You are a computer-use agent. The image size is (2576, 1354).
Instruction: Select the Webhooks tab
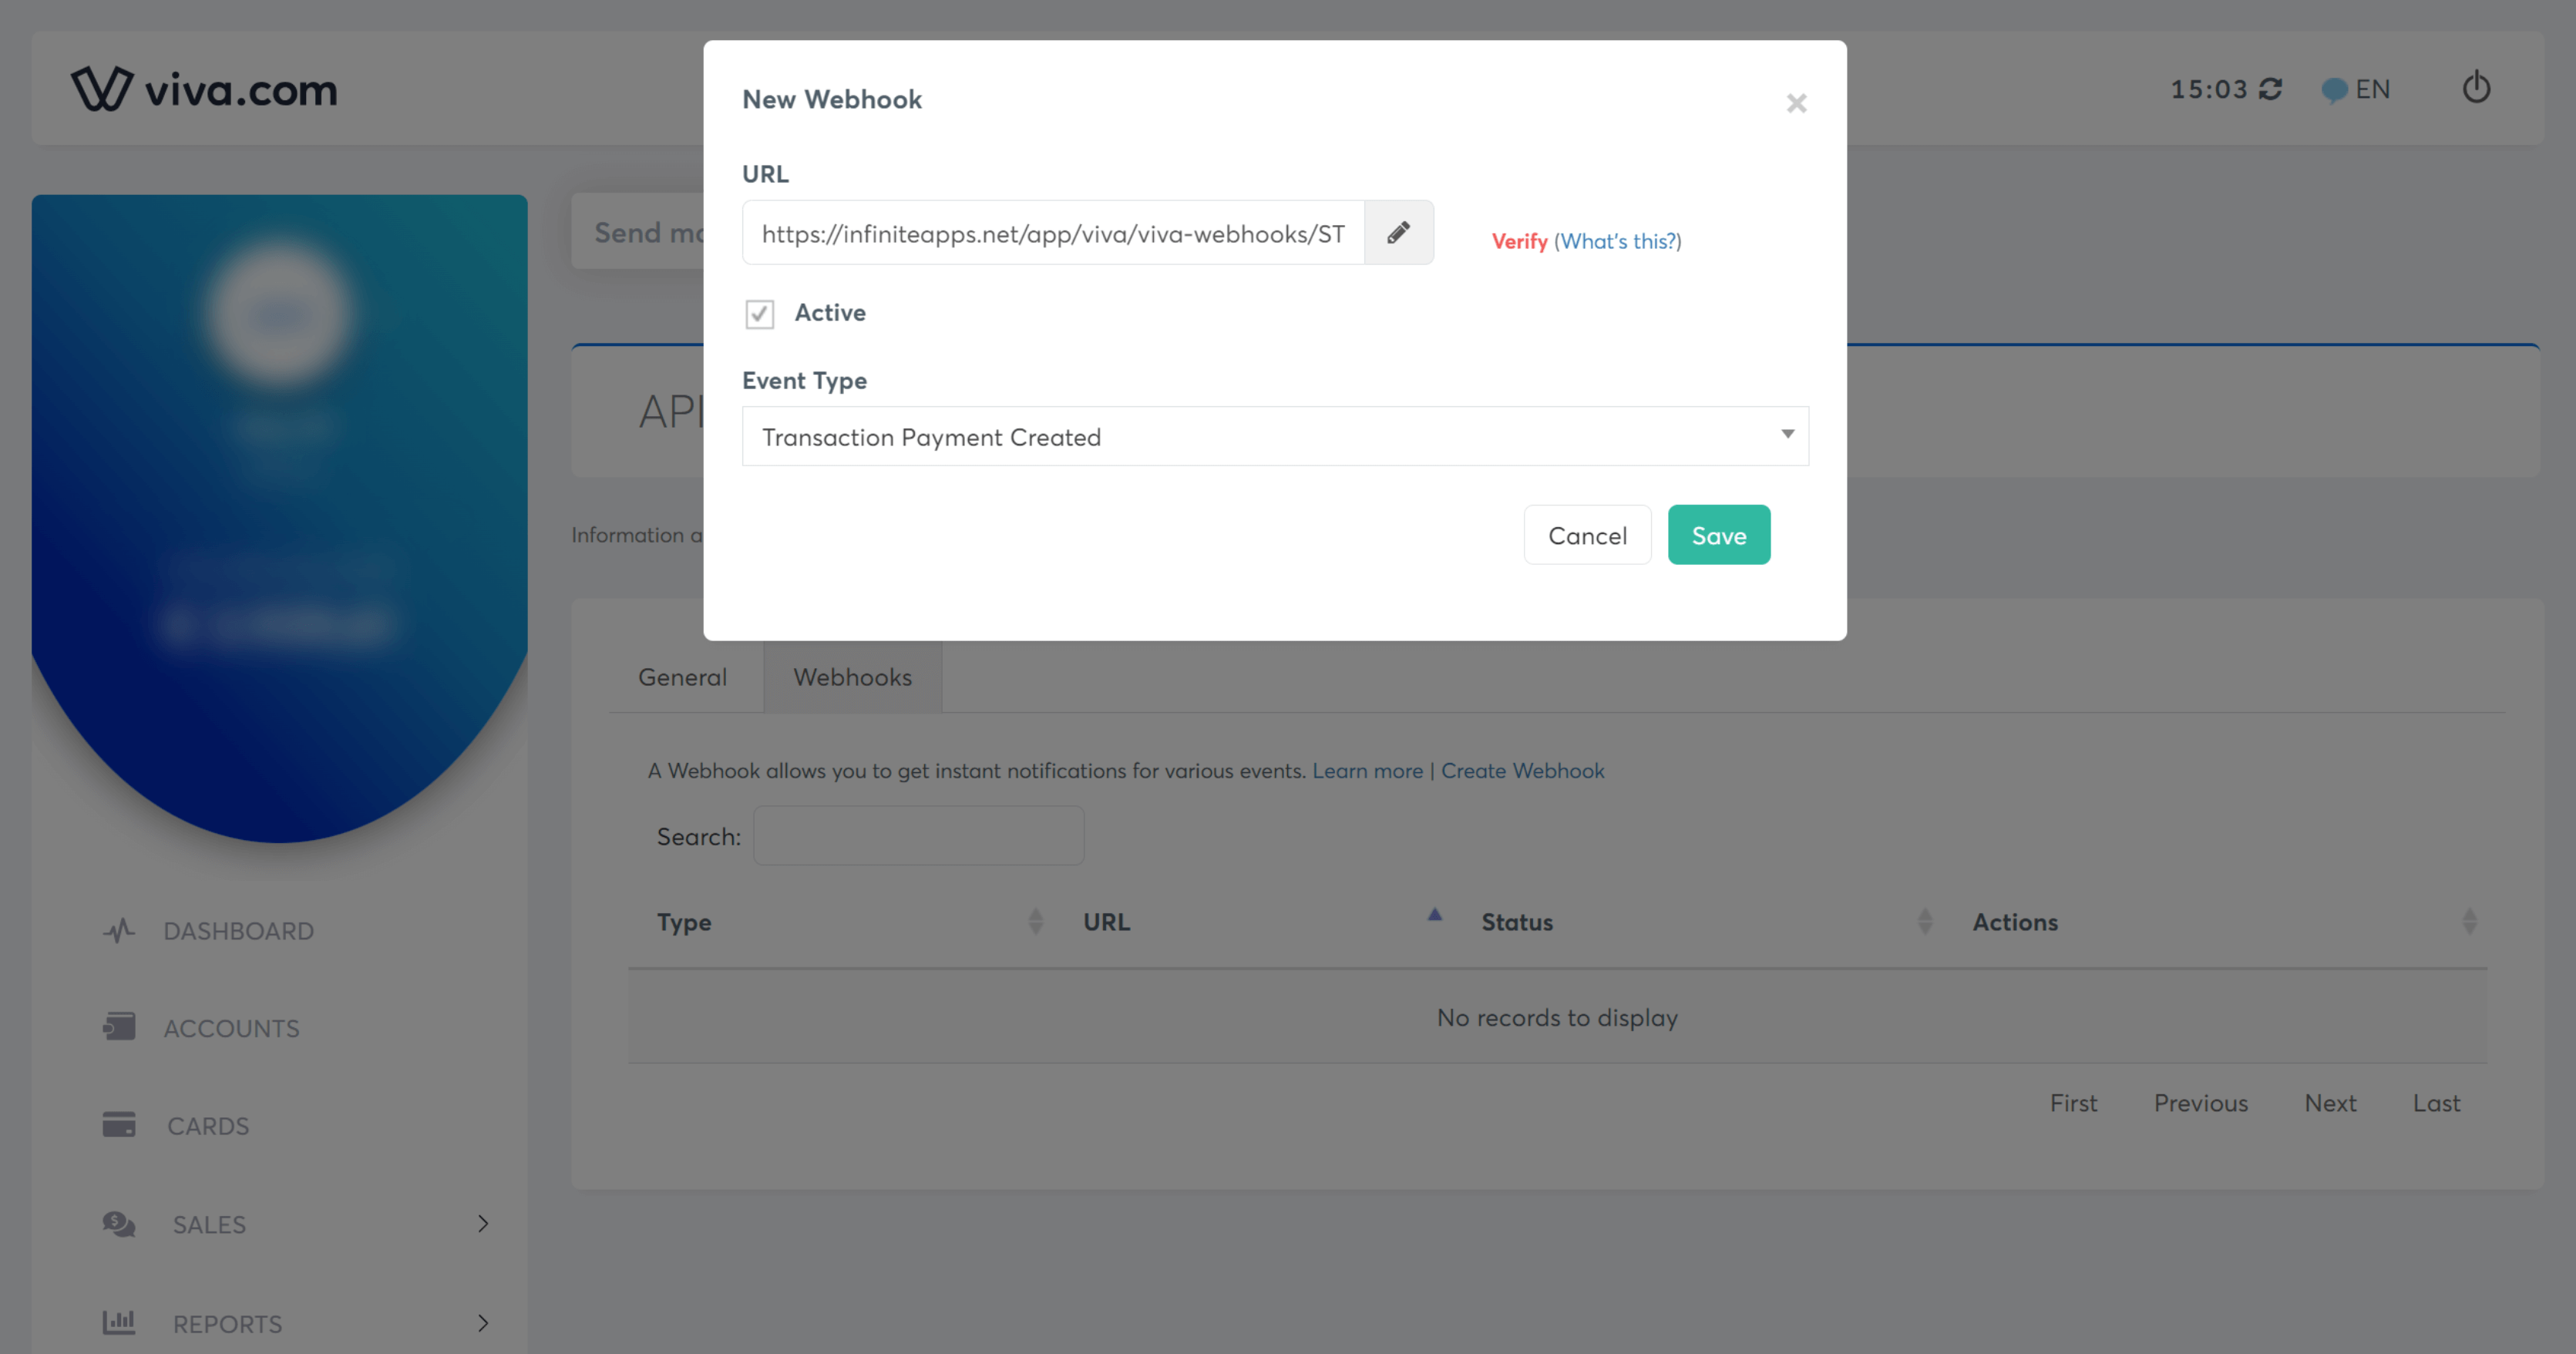(853, 677)
